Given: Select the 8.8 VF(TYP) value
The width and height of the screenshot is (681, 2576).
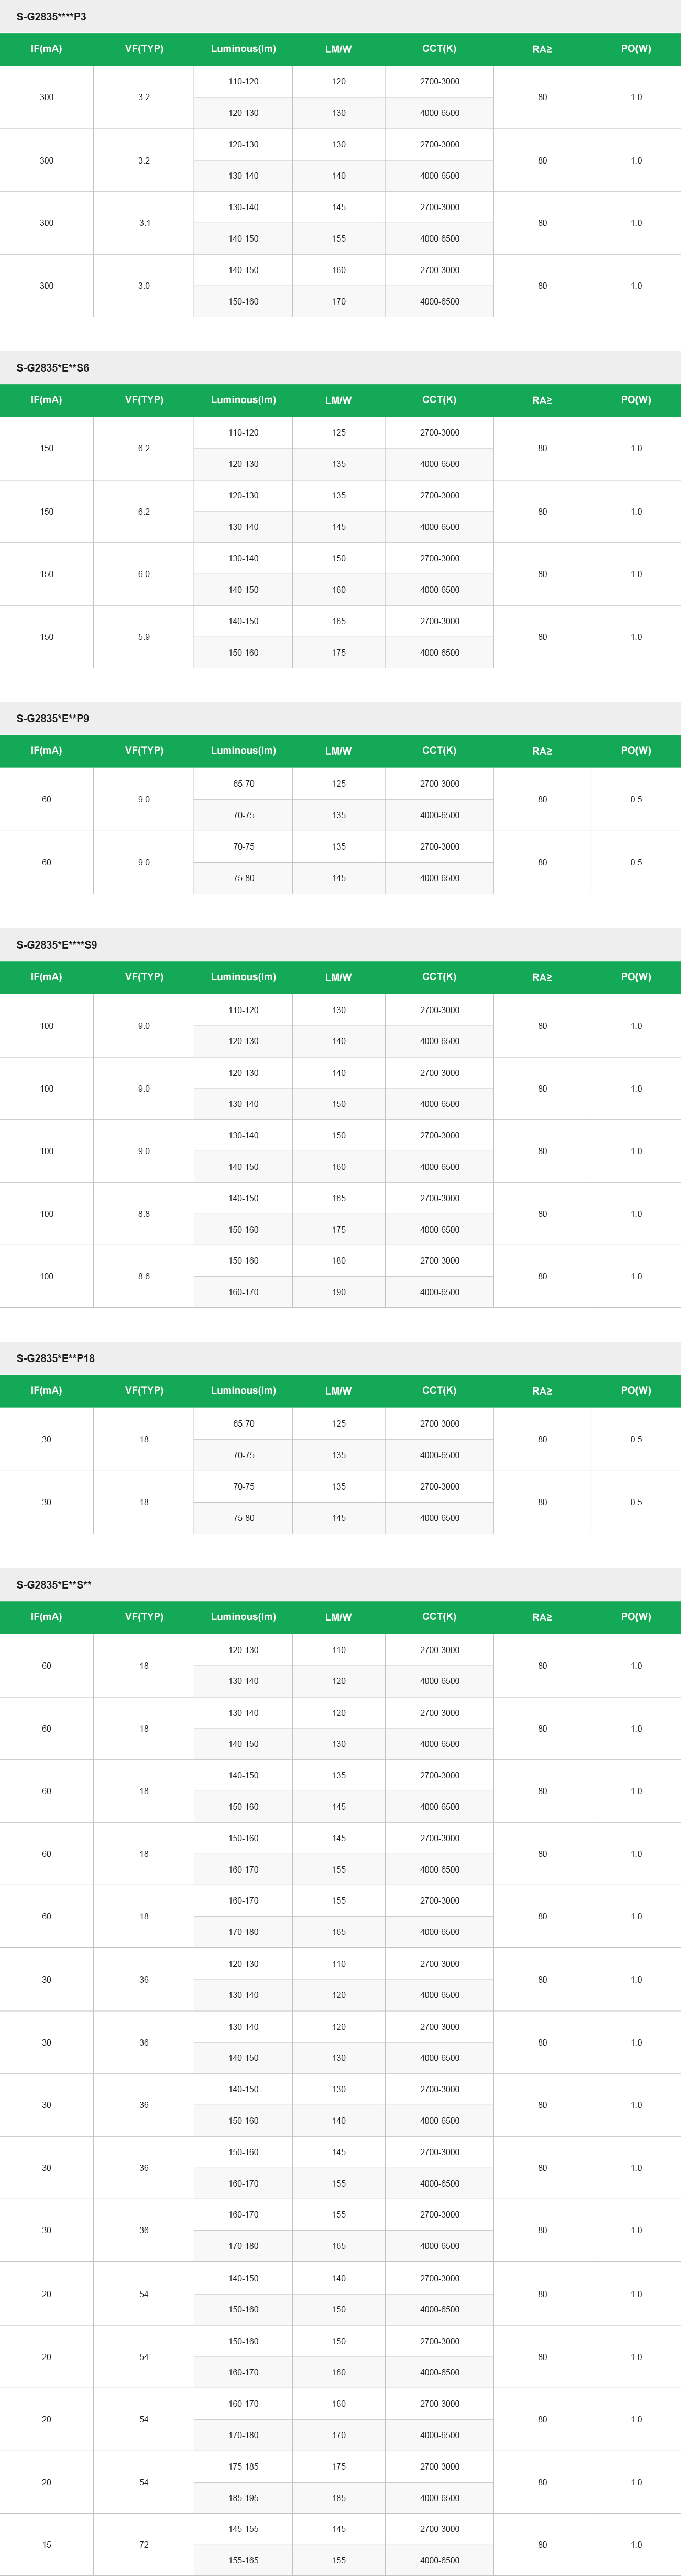Looking at the screenshot, I should pyautogui.click(x=144, y=1214).
